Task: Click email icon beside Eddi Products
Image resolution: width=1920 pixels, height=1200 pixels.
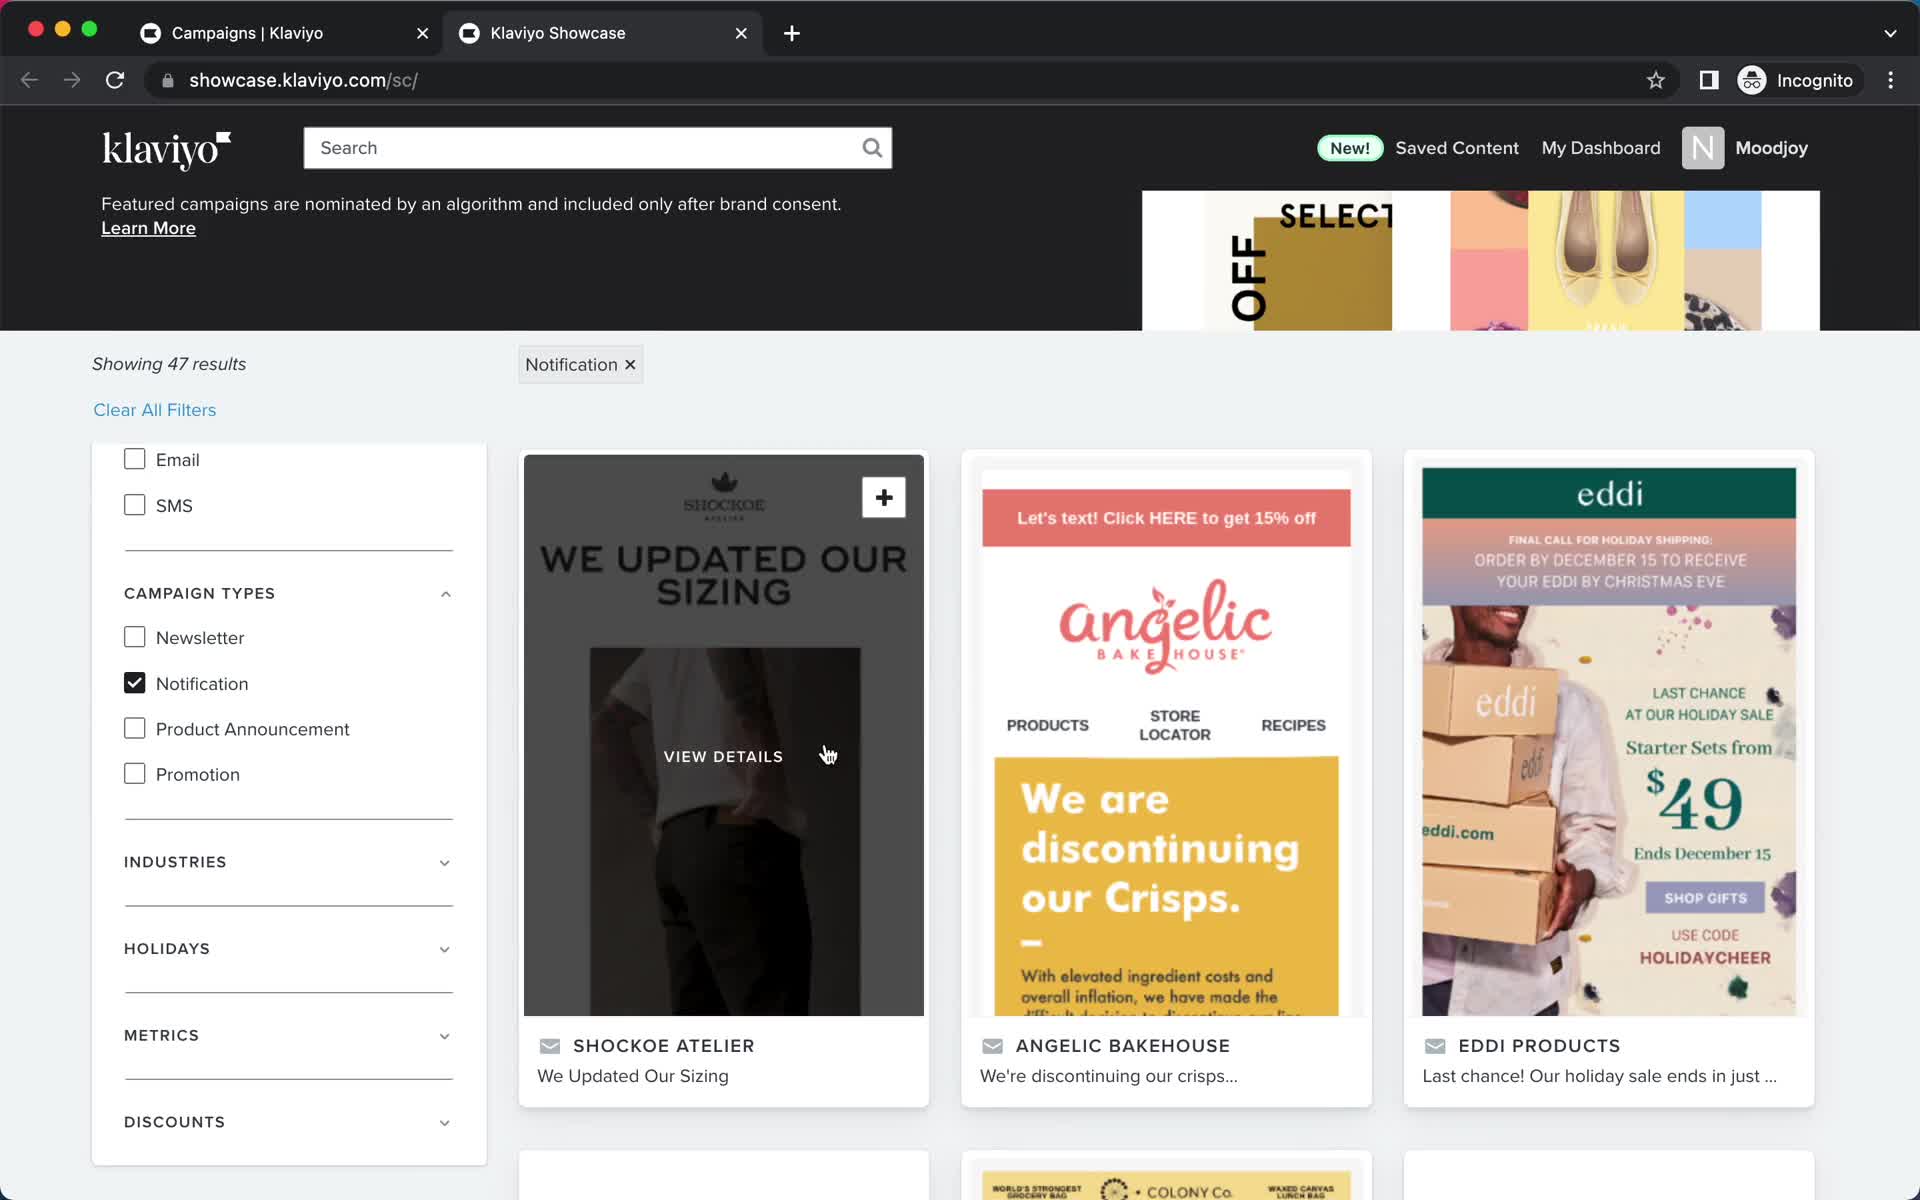Action: tap(1435, 1046)
